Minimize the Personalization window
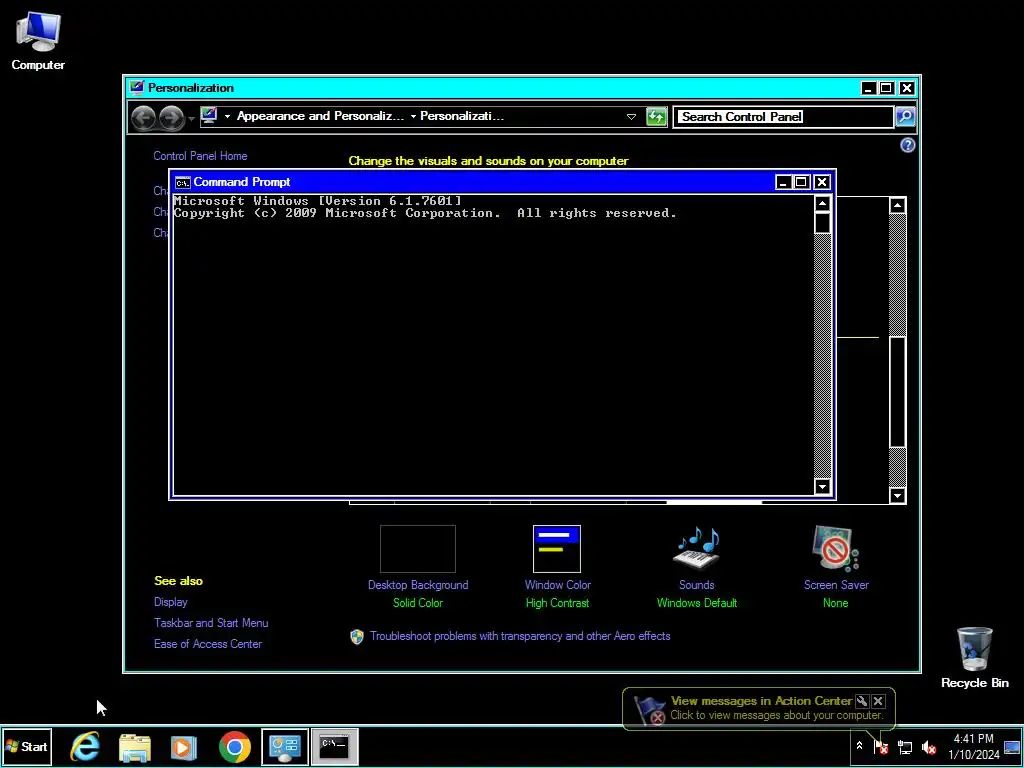The image size is (1024, 768). (x=868, y=88)
